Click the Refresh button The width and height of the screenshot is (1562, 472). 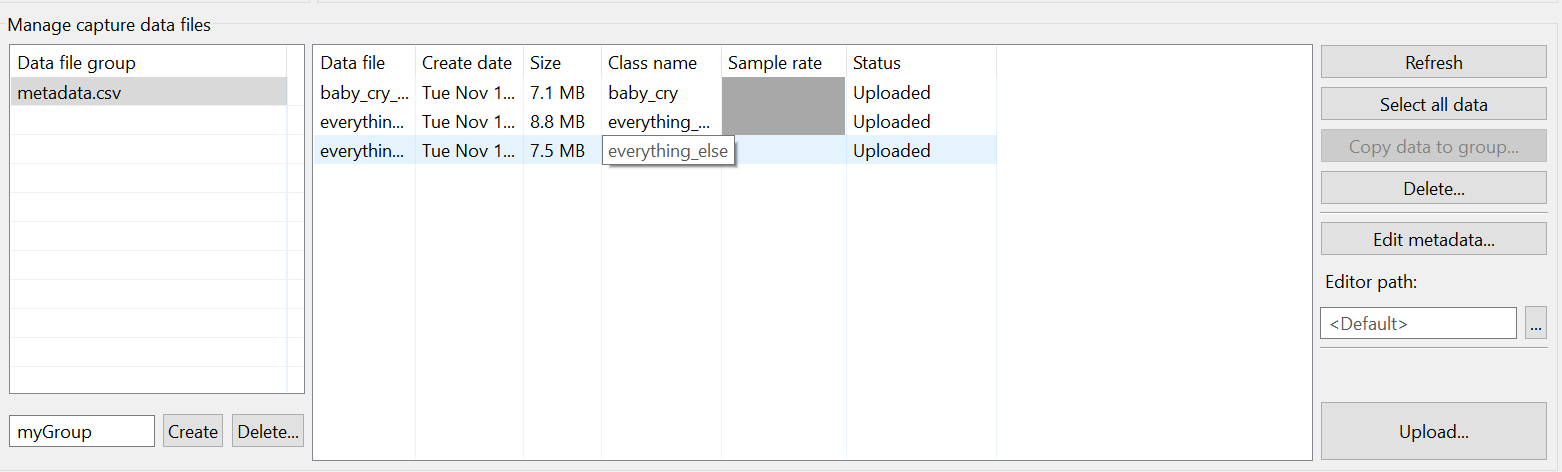click(1433, 62)
